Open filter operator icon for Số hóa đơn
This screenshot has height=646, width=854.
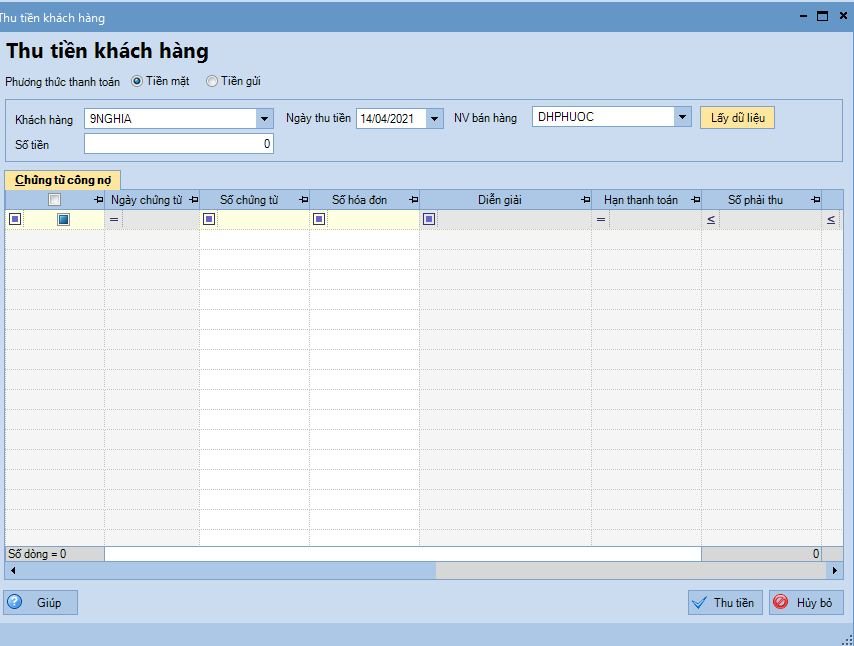(x=319, y=219)
